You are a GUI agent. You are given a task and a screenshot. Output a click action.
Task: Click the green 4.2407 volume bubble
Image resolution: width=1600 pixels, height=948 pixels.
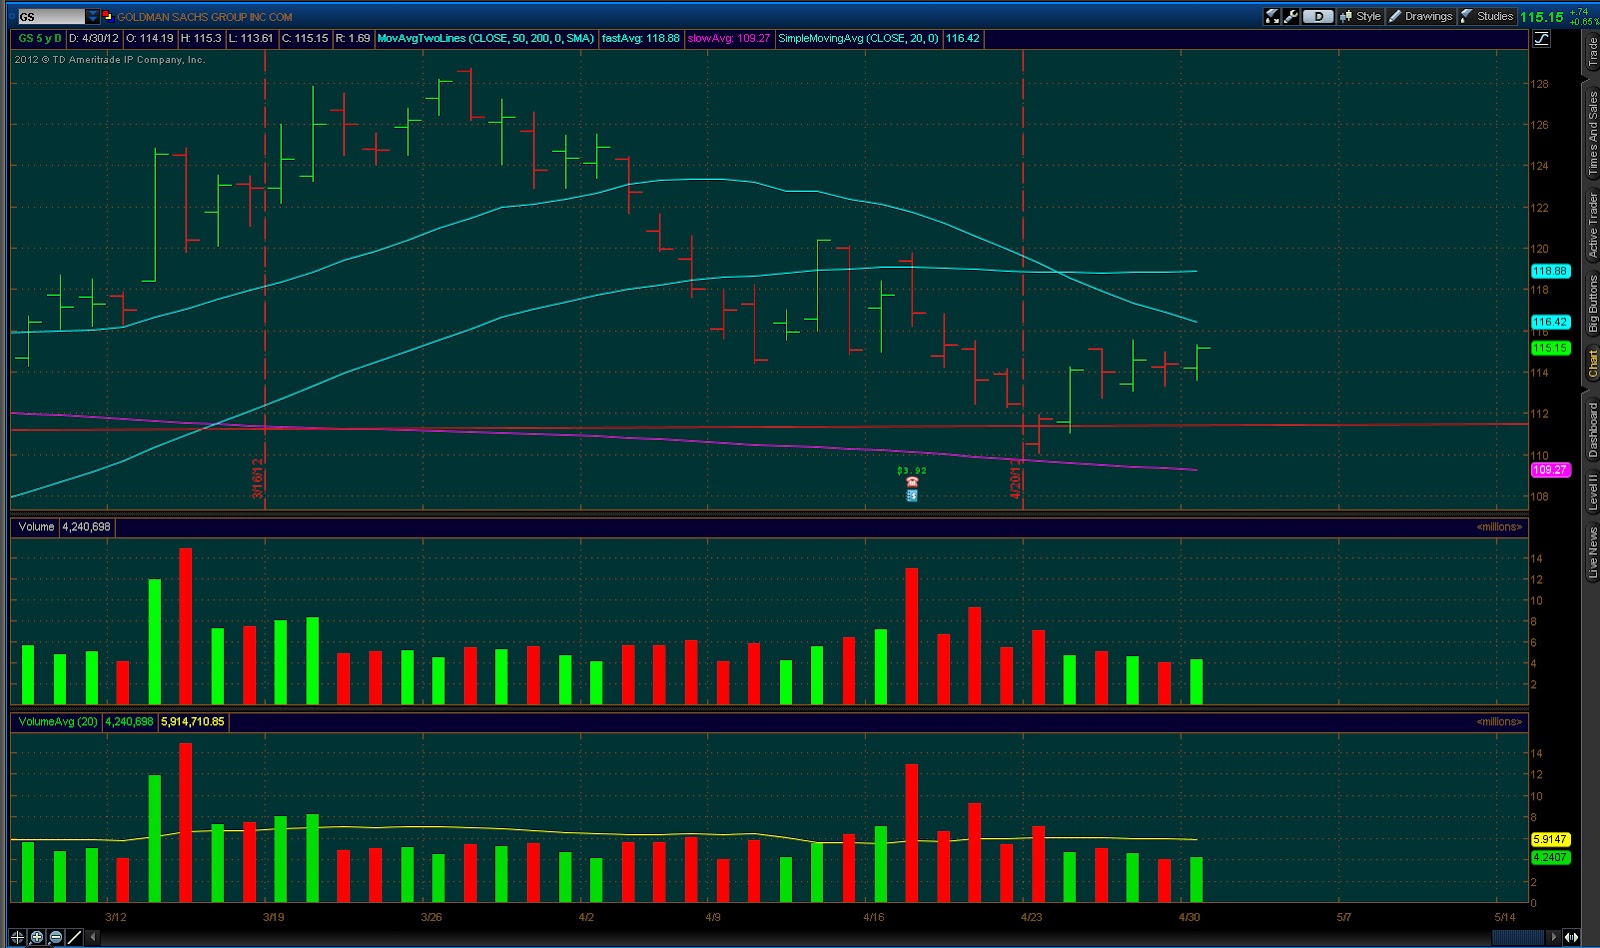pos(1550,857)
